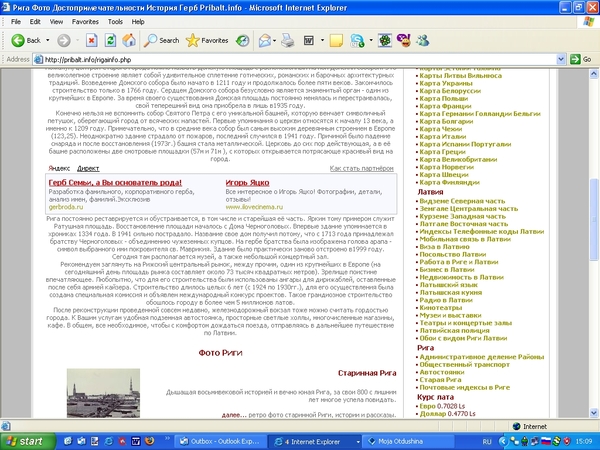This screenshot has width=600, height=450.
Task: Open 'Музеи и выставки' sidebar link
Action: point(450,315)
